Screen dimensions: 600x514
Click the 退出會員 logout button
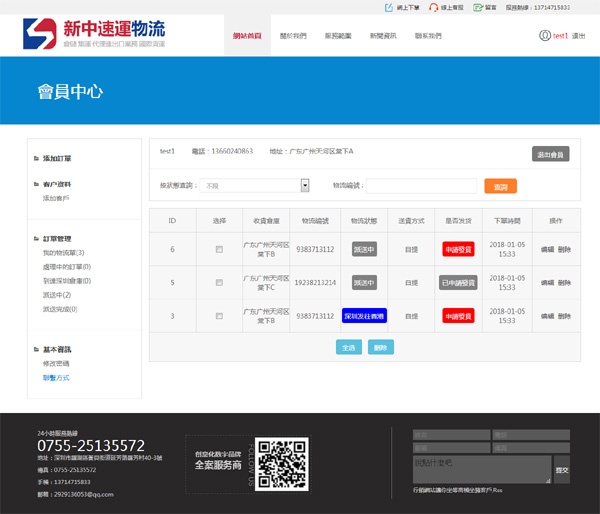coord(550,154)
